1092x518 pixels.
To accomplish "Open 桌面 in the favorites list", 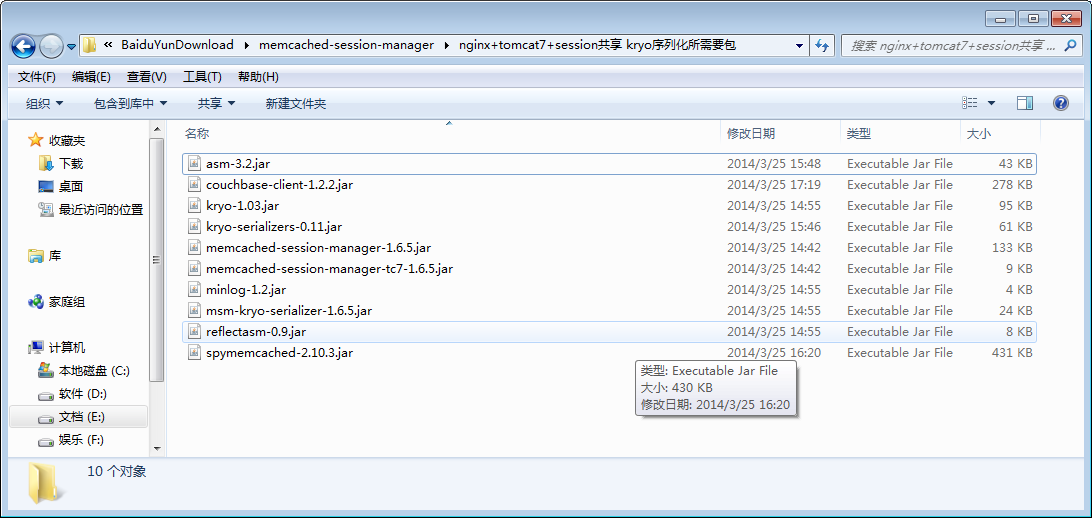I will [71, 187].
